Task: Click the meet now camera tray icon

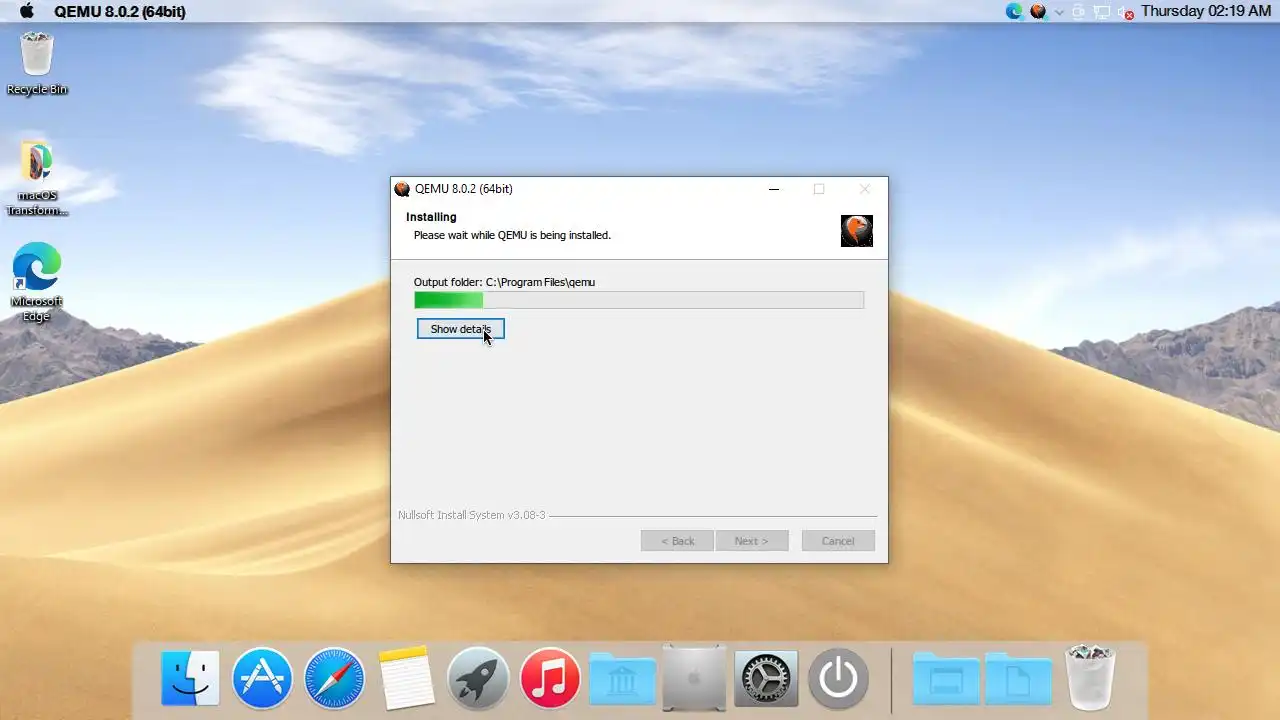Action: point(1078,12)
